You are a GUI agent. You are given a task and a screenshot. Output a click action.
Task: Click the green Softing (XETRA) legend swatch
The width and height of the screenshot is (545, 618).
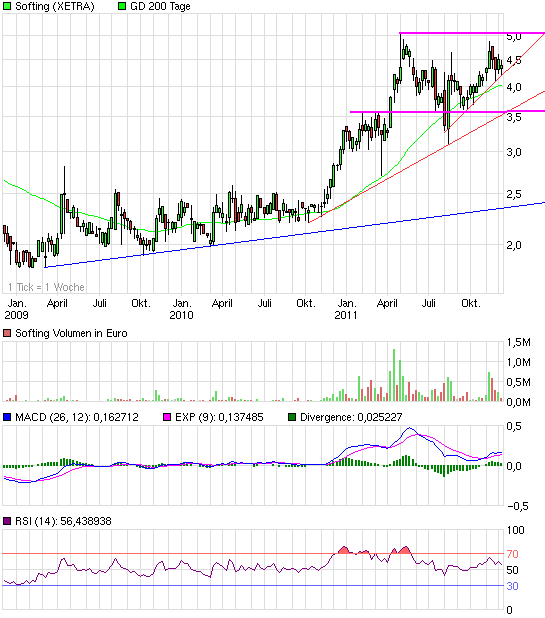click(x=7, y=6)
